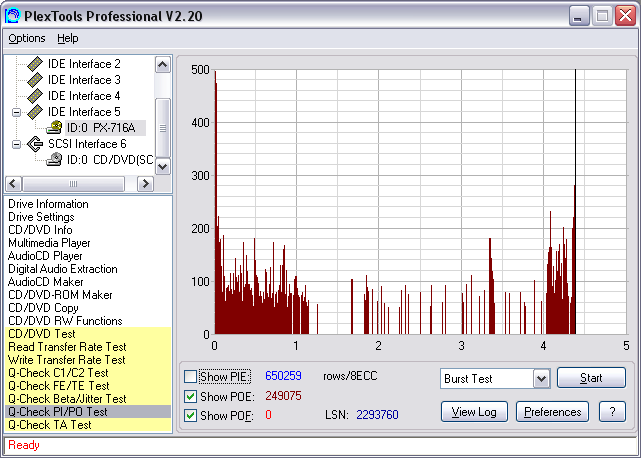Click the Ready status text
Screen dimensions: 641x458
coord(24,445)
